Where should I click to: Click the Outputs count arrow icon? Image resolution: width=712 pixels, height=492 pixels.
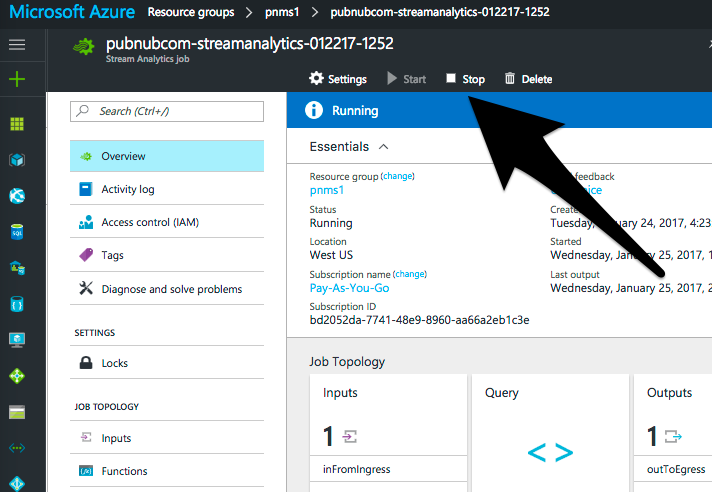pyautogui.click(x=673, y=437)
